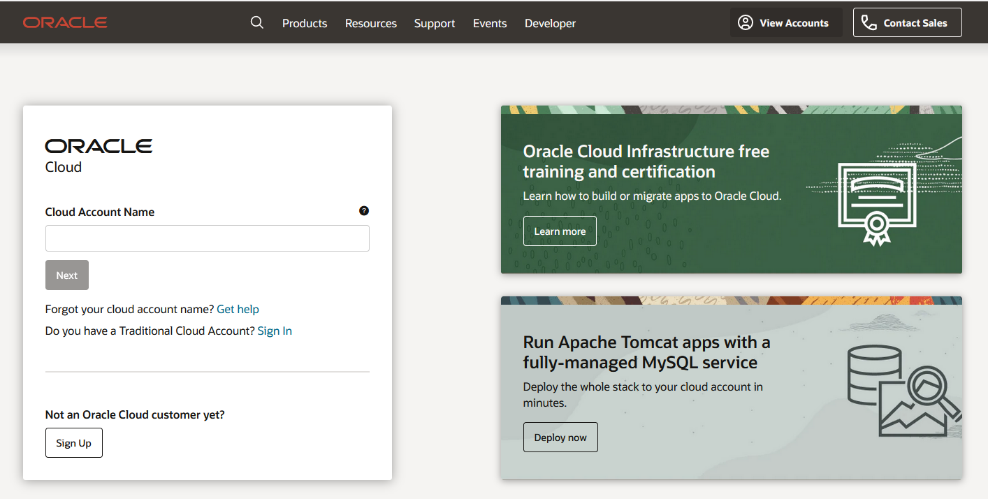Click the 'Oracle Cloud Infrastructure free training' heading
988x499 pixels.
coord(646,161)
